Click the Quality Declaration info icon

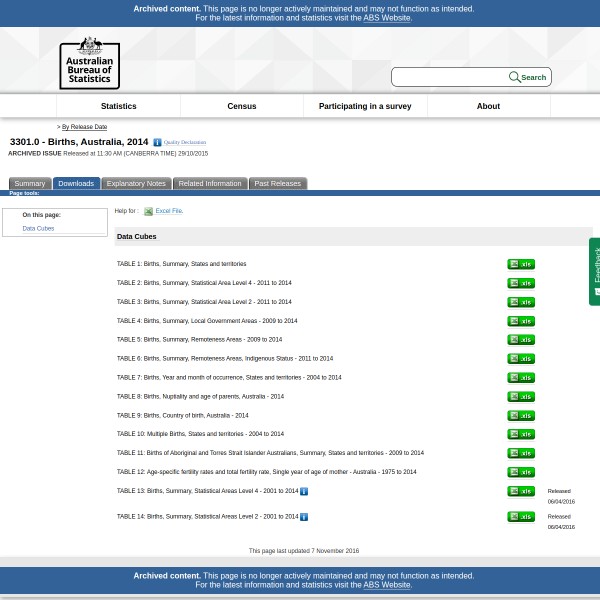tap(157, 143)
